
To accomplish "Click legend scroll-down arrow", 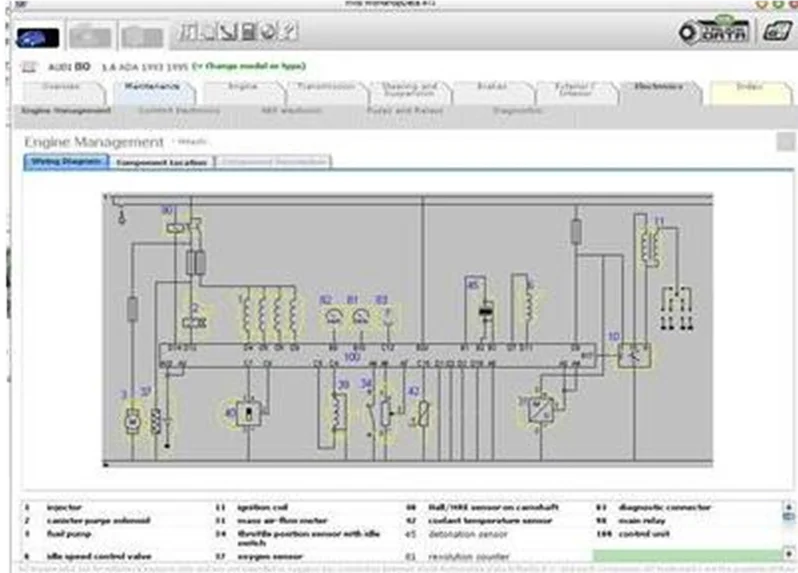I will pyautogui.click(x=788, y=554).
